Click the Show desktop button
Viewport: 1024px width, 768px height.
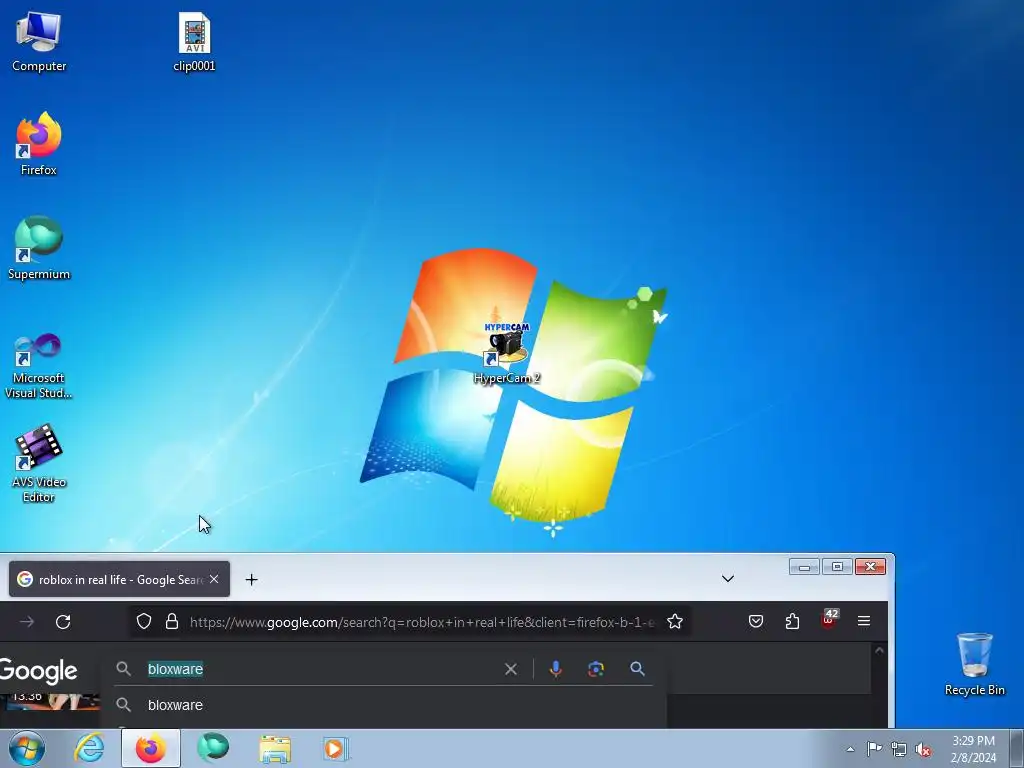click(x=1017, y=748)
